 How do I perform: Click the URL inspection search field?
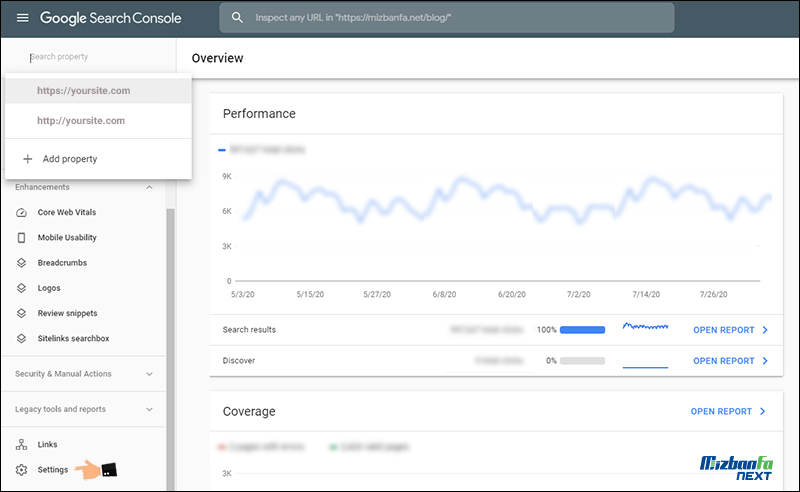click(x=446, y=18)
